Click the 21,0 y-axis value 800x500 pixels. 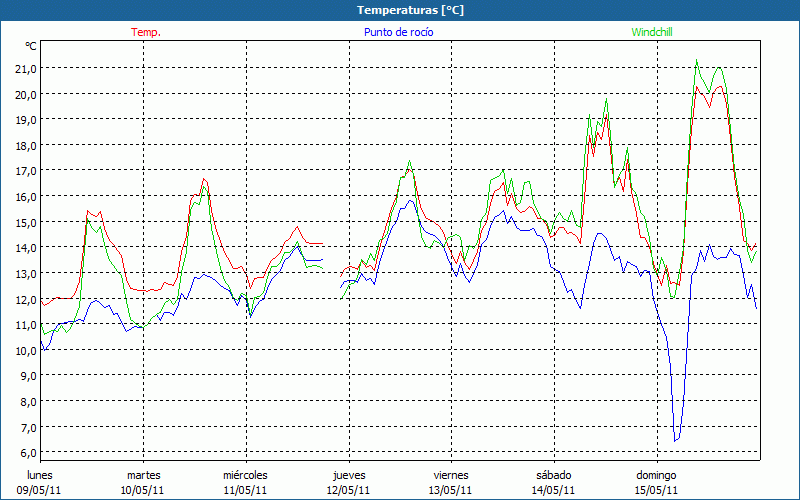pyautogui.click(x=24, y=68)
